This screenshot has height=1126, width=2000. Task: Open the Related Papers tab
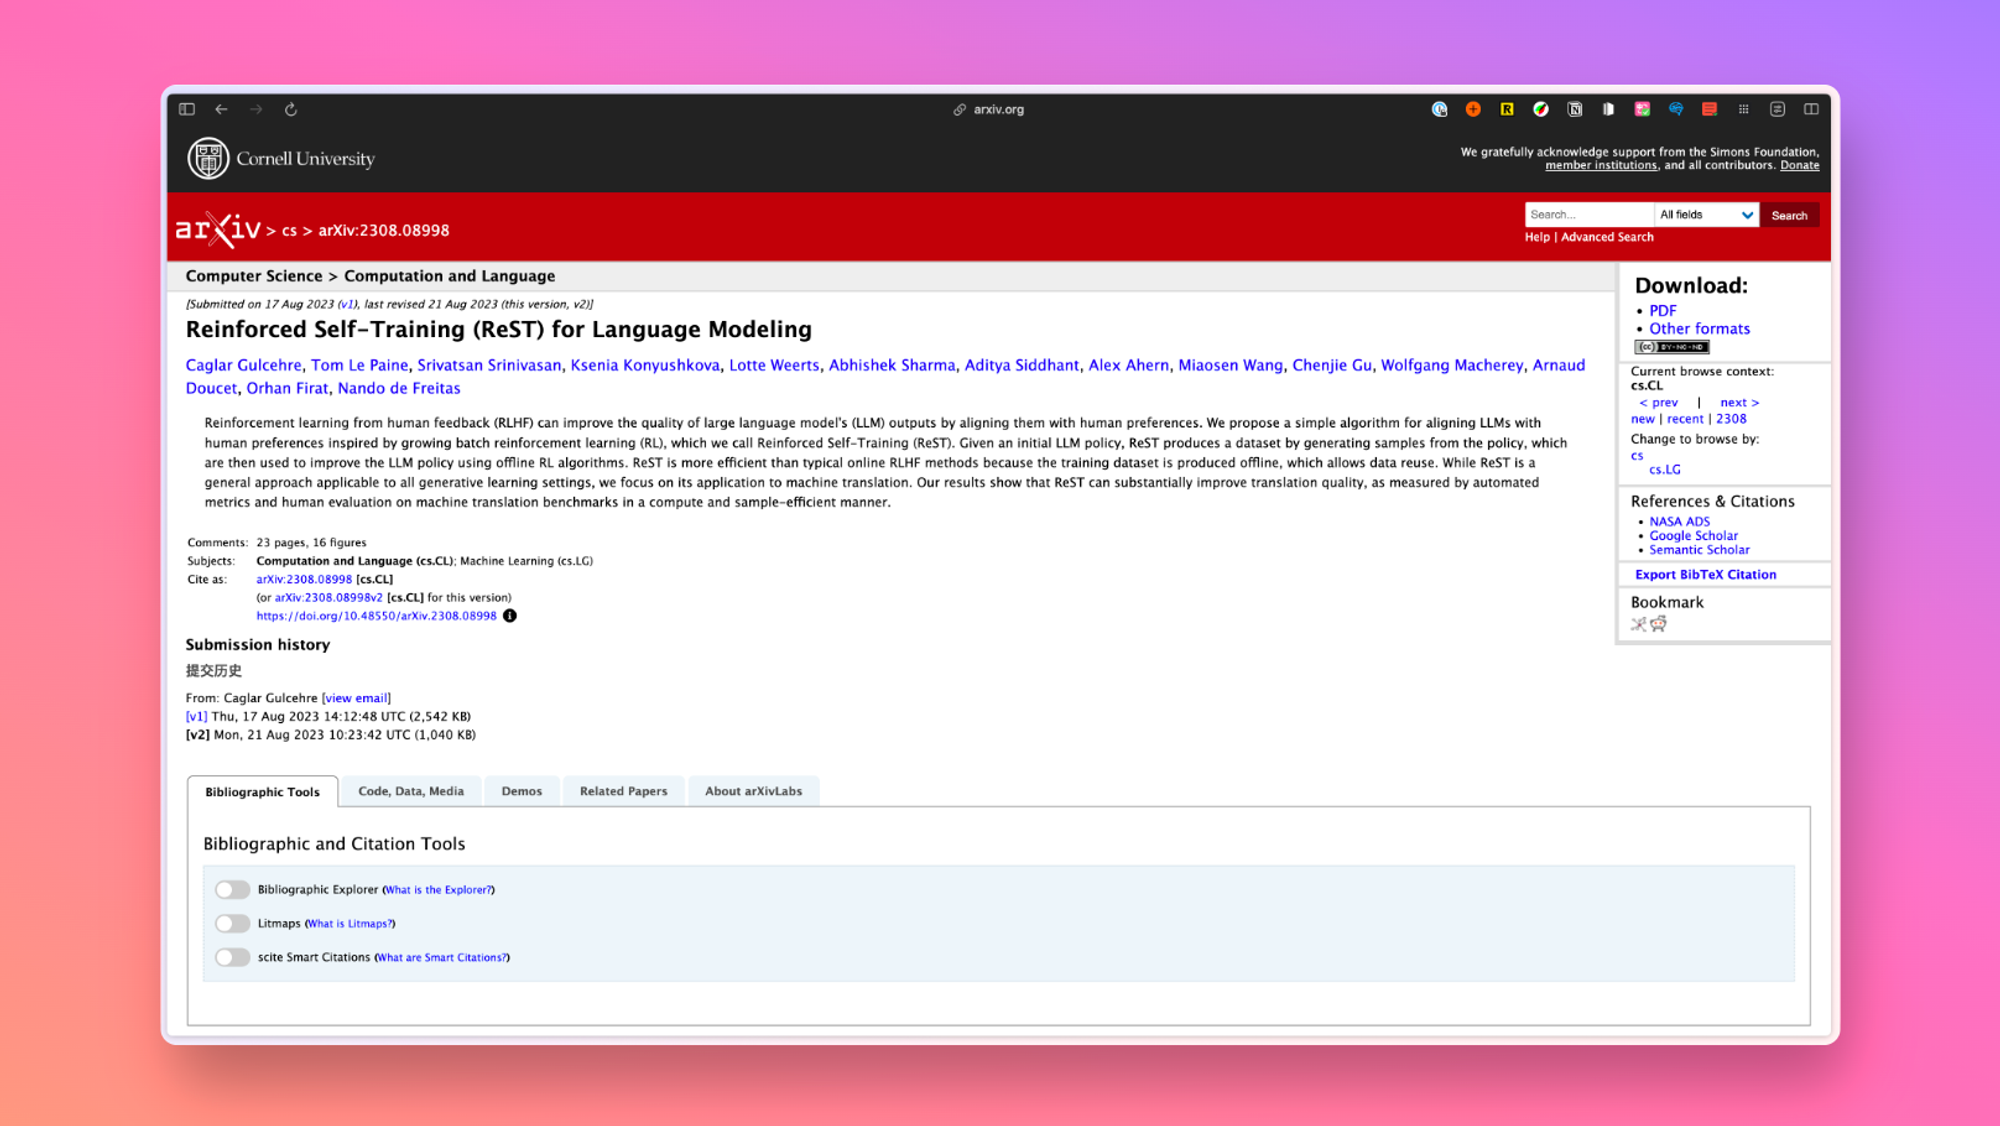(623, 791)
